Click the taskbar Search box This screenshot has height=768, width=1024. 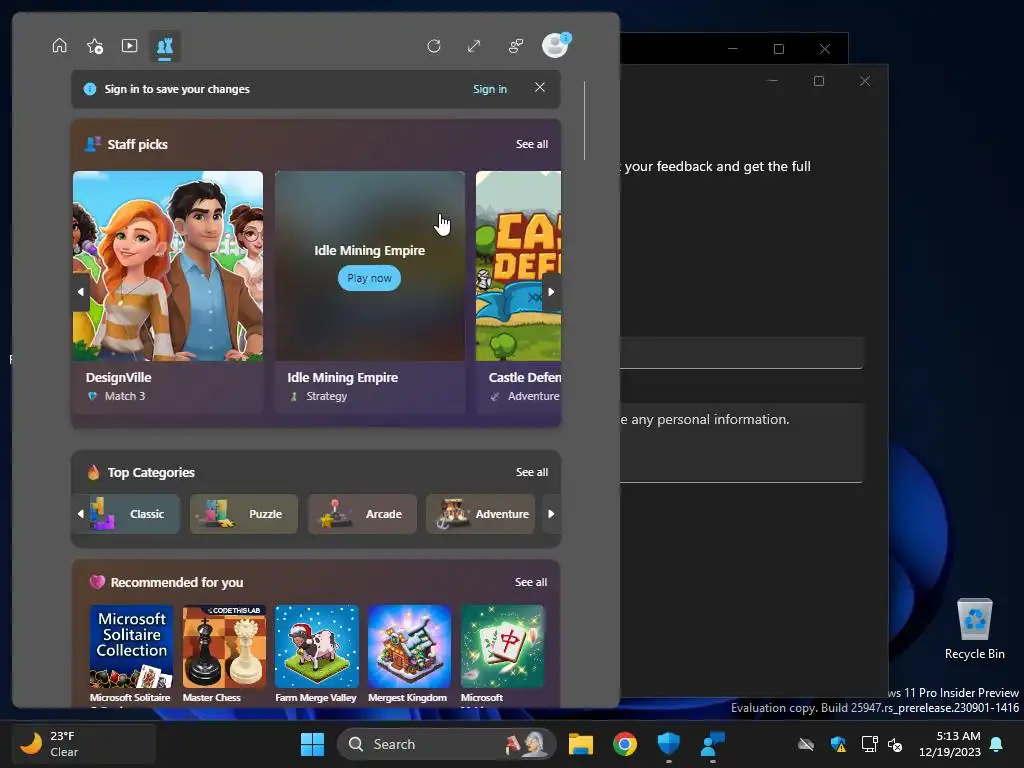pyautogui.click(x=447, y=744)
